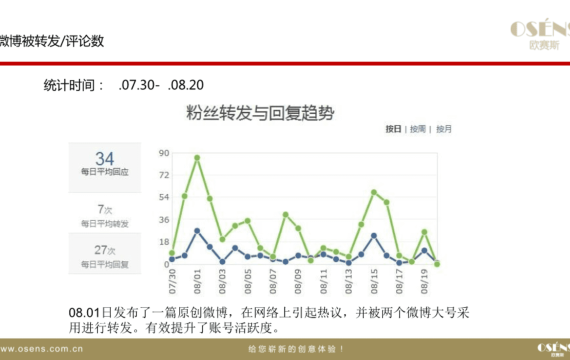Click the caption starting 08.01日发布了

[x=269, y=320]
